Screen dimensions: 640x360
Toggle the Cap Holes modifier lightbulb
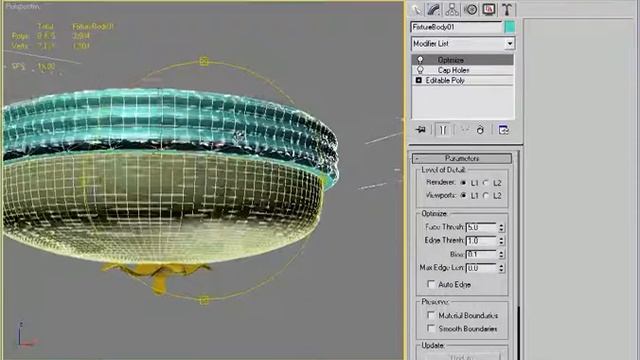click(x=420, y=70)
